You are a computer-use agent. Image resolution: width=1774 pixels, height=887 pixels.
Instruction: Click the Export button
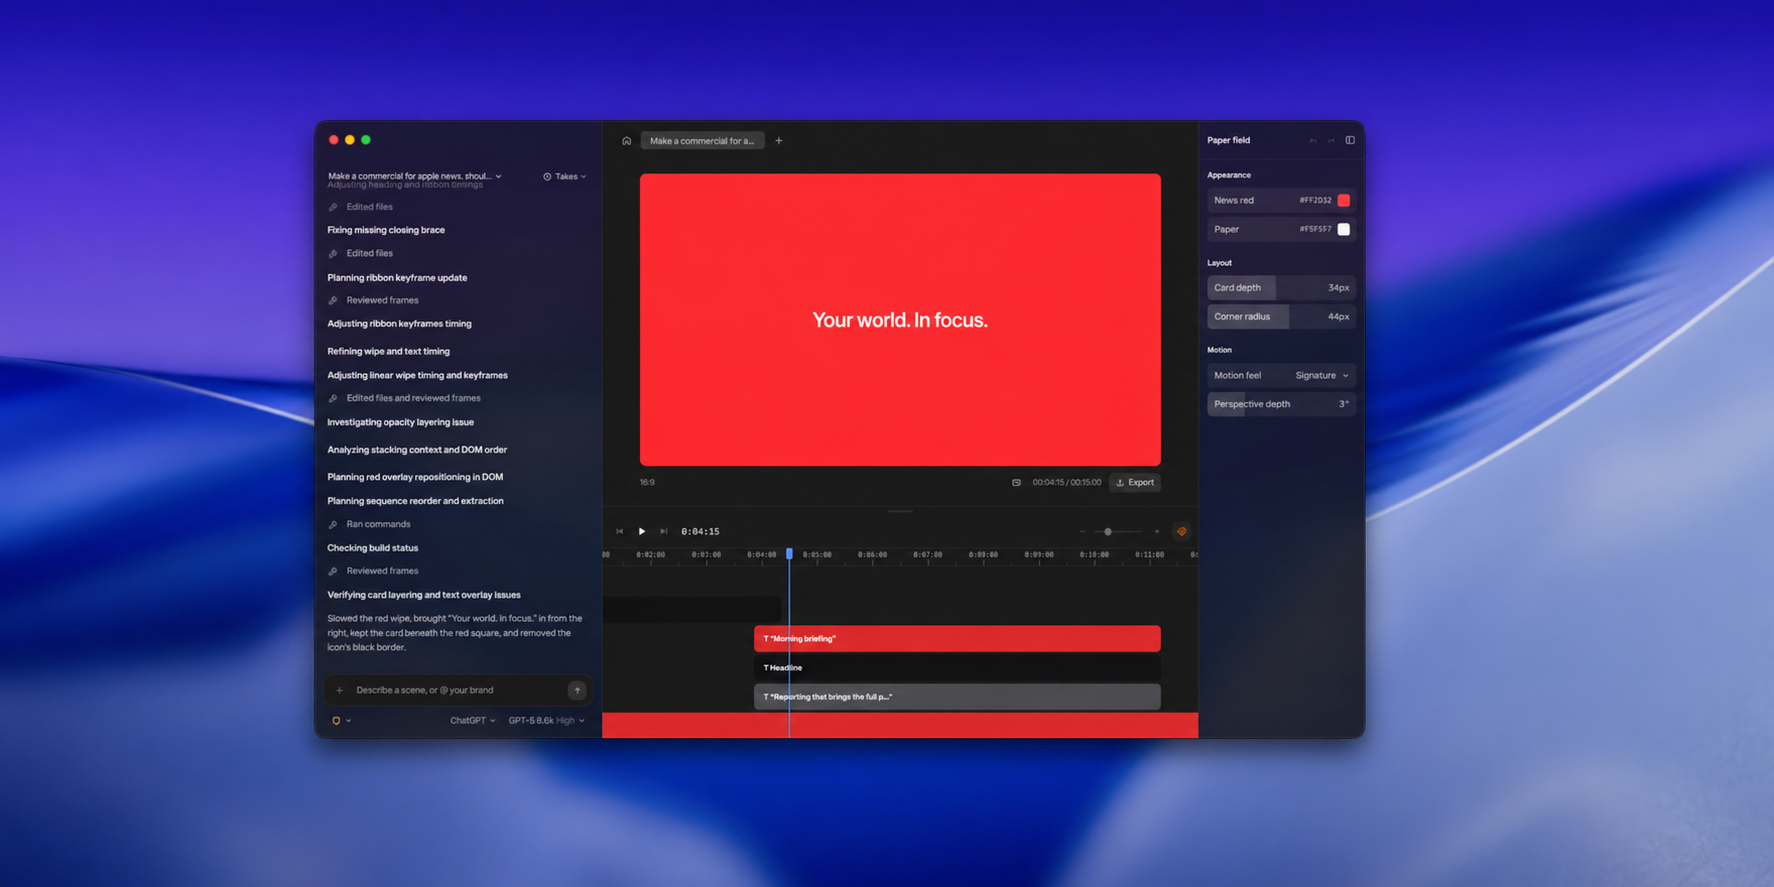click(x=1135, y=483)
